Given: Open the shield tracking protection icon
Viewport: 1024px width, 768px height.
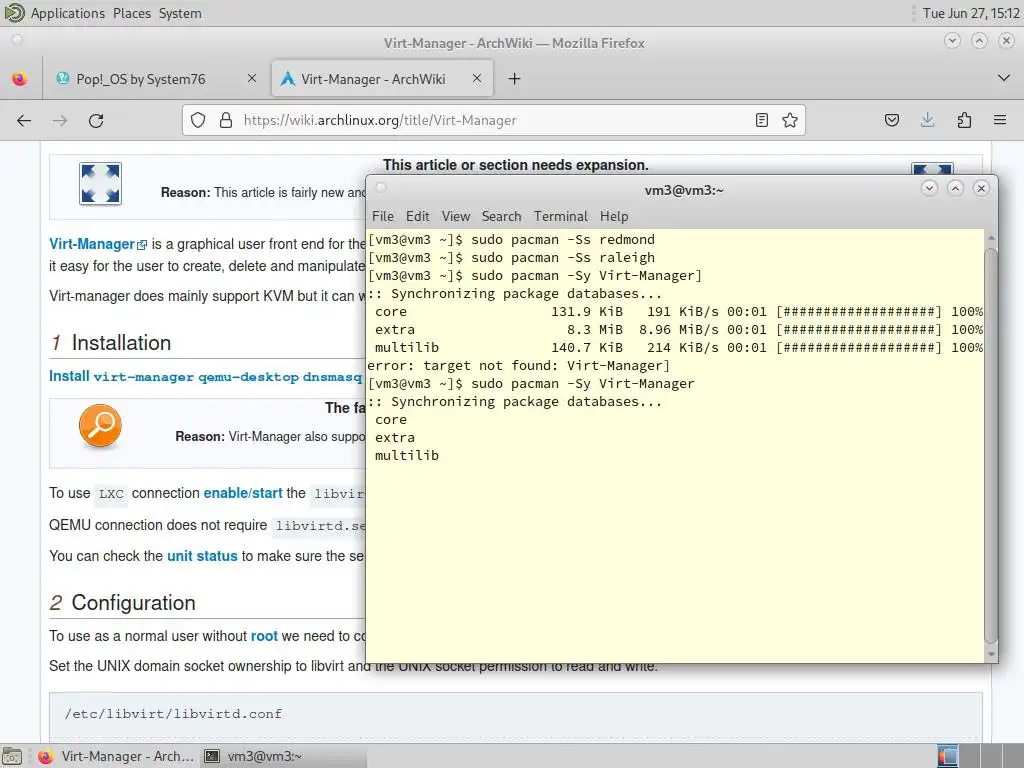Looking at the screenshot, I should [x=198, y=120].
